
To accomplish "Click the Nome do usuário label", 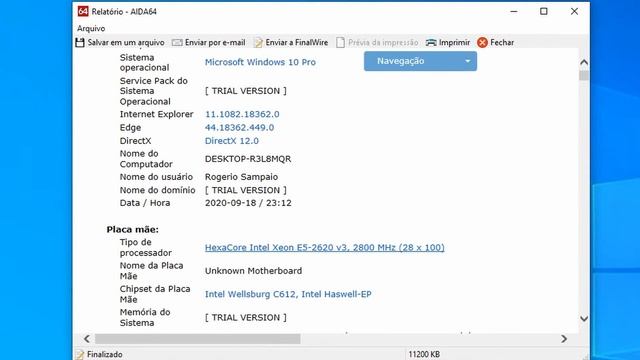I will tap(156, 177).
